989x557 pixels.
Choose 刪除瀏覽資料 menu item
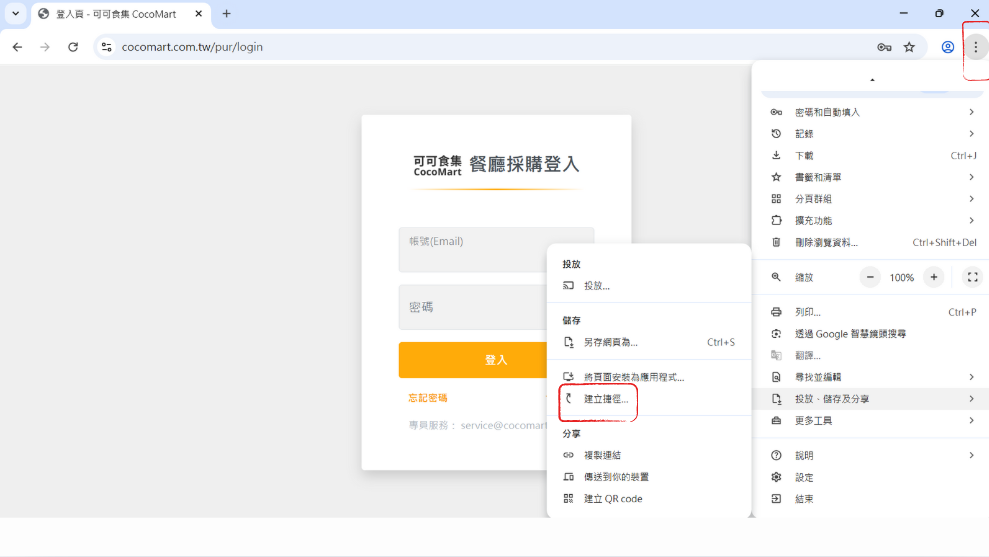(870, 242)
